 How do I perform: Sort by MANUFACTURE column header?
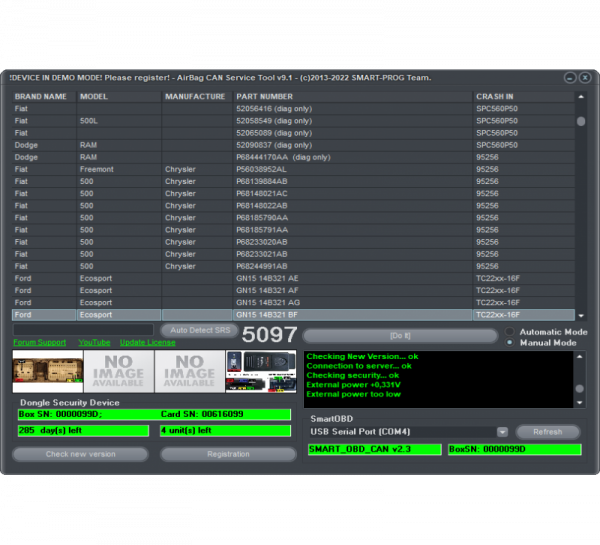coord(197,96)
